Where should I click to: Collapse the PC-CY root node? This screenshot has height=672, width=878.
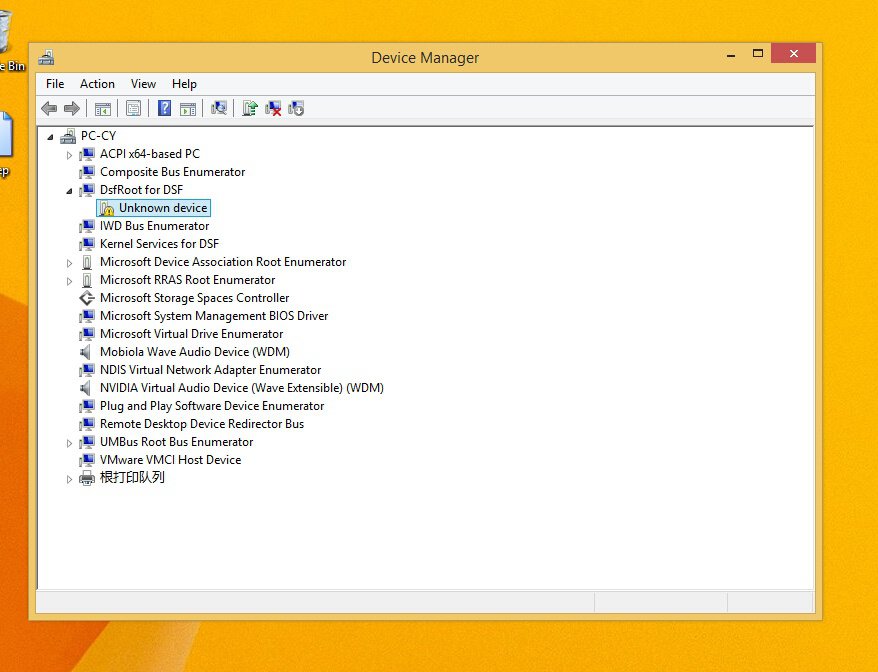click(x=51, y=136)
